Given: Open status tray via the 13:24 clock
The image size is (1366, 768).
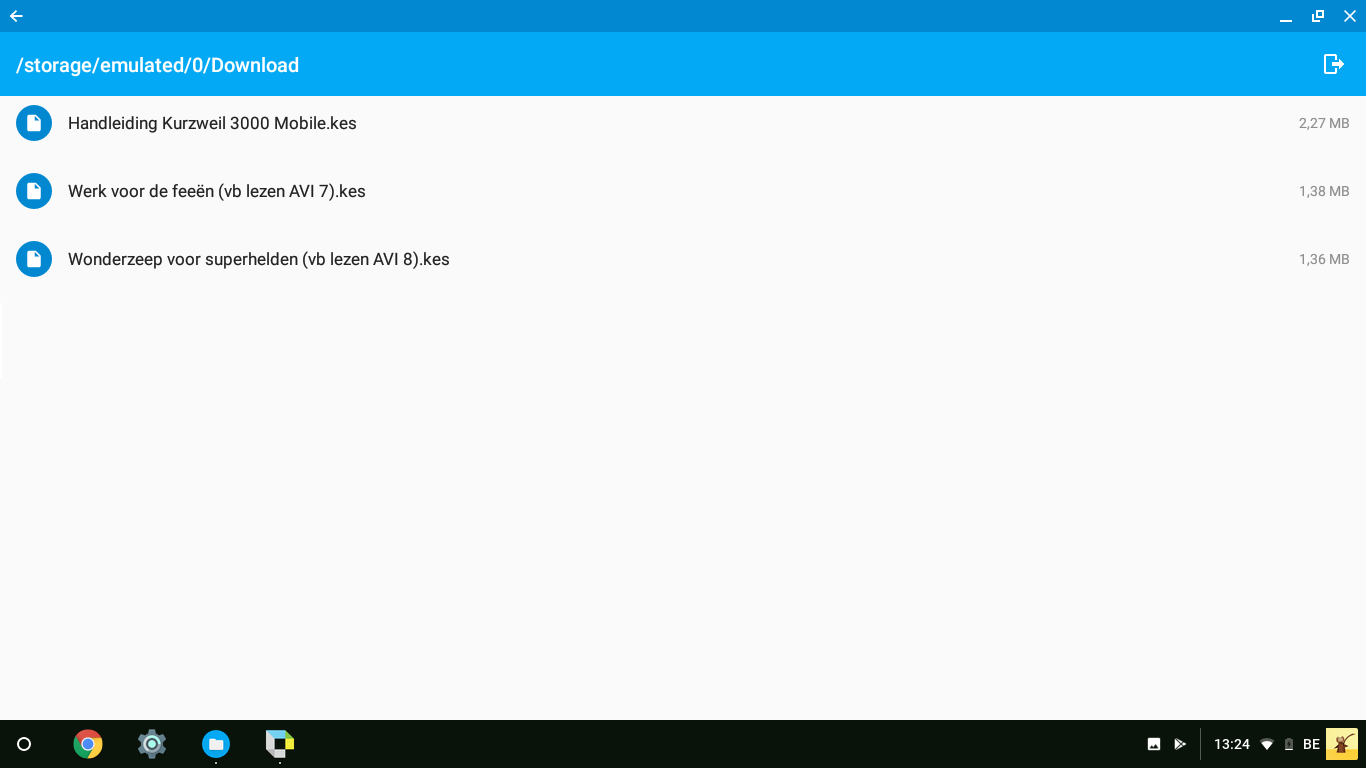Looking at the screenshot, I should pos(1232,744).
